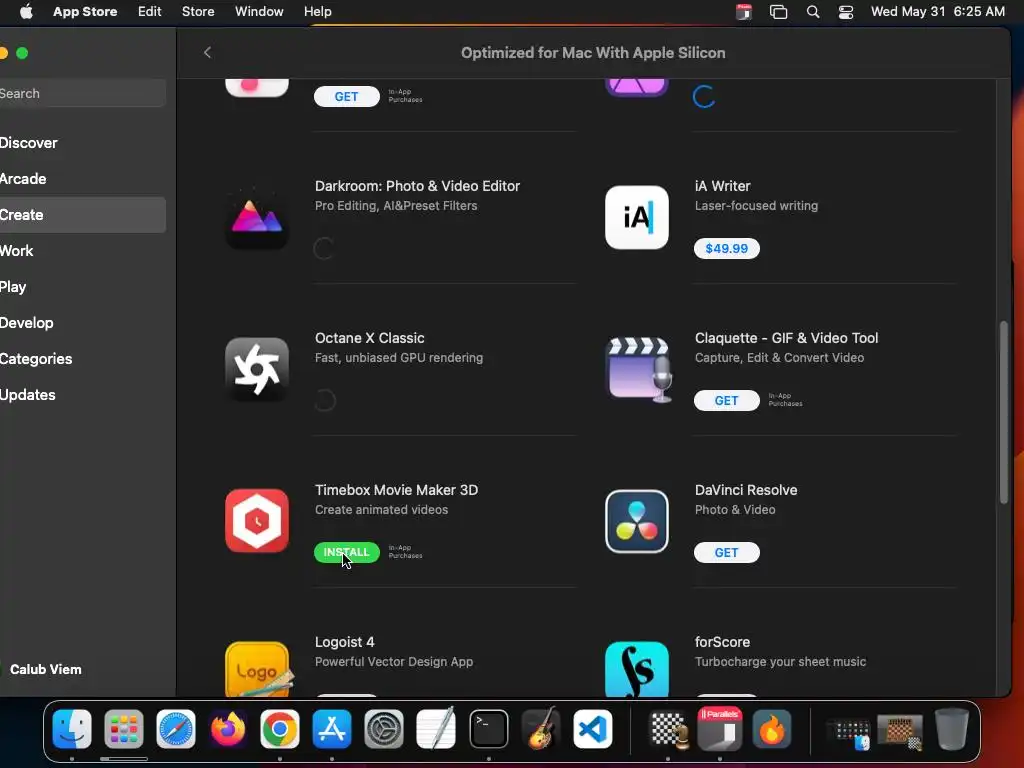Select Create in the sidebar
The width and height of the screenshot is (1024, 768).
point(83,215)
